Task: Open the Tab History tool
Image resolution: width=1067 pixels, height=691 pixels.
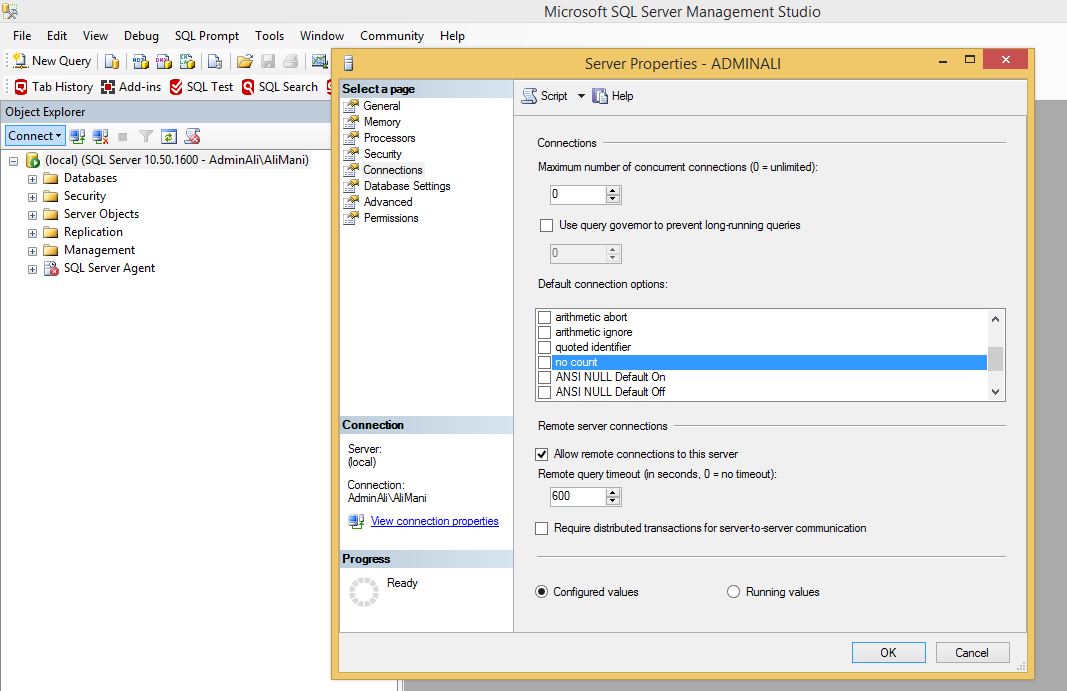Action: click(54, 87)
